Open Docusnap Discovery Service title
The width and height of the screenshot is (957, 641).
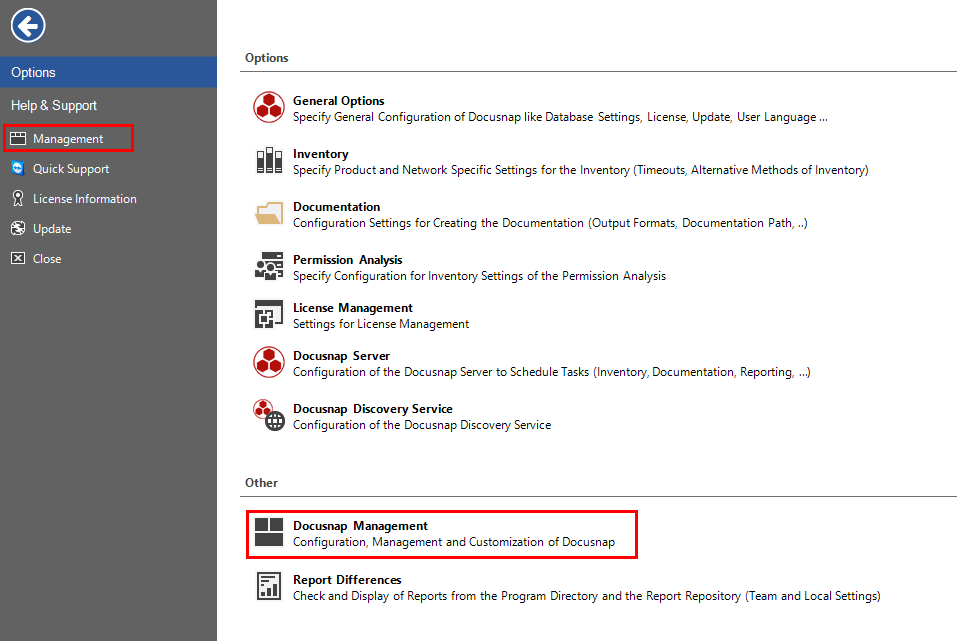click(x=373, y=409)
